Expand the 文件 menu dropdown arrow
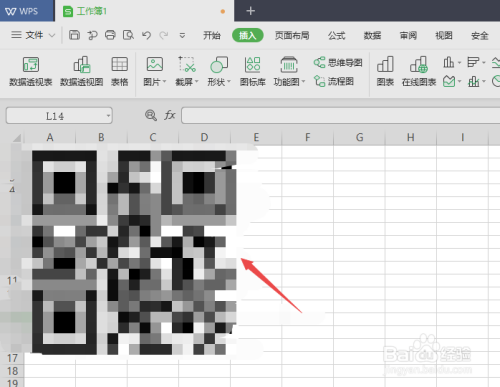This screenshot has height=387, width=500. point(52,35)
